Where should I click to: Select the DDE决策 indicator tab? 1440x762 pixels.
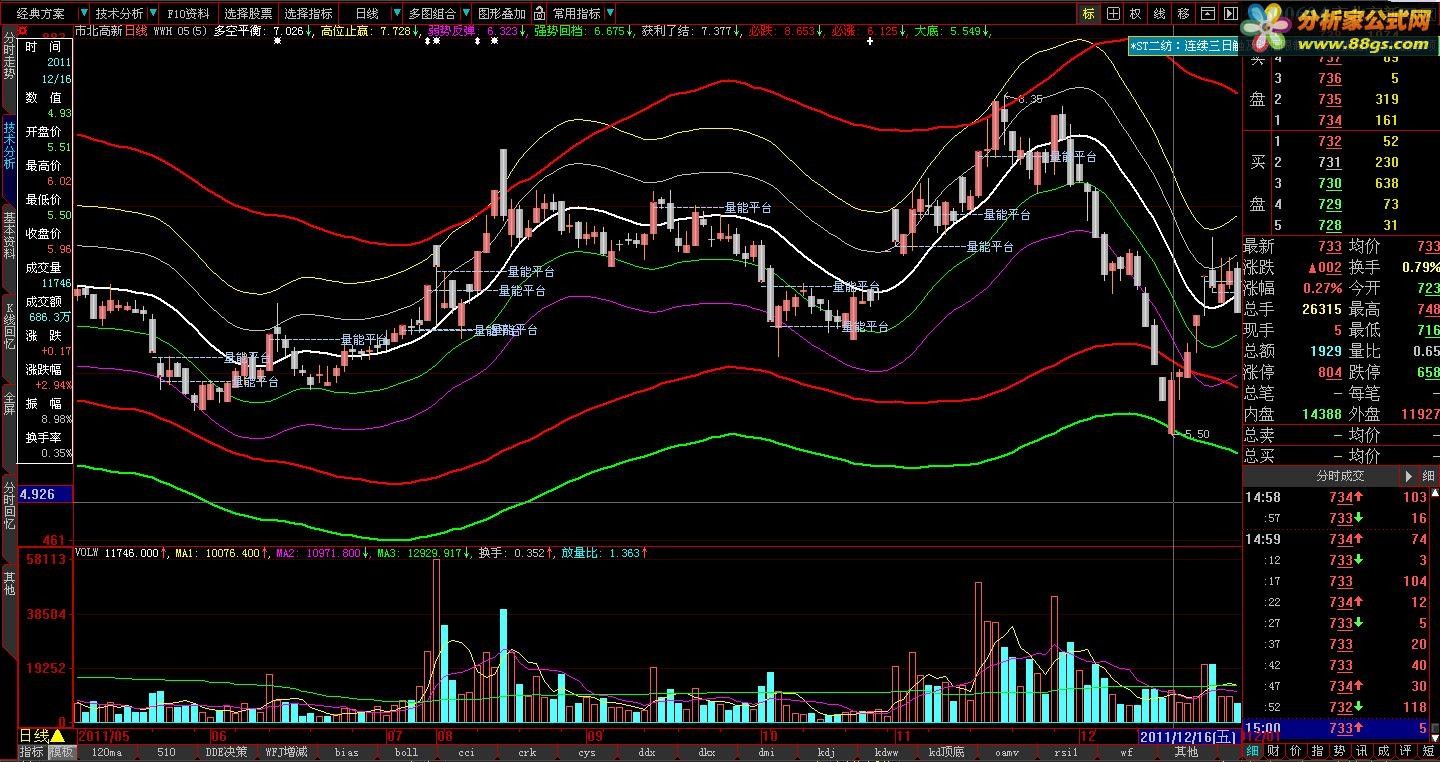tap(226, 752)
